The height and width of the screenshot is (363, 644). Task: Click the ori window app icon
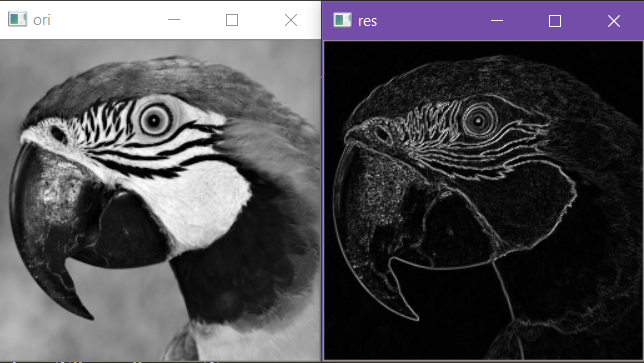tap(17, 19)
